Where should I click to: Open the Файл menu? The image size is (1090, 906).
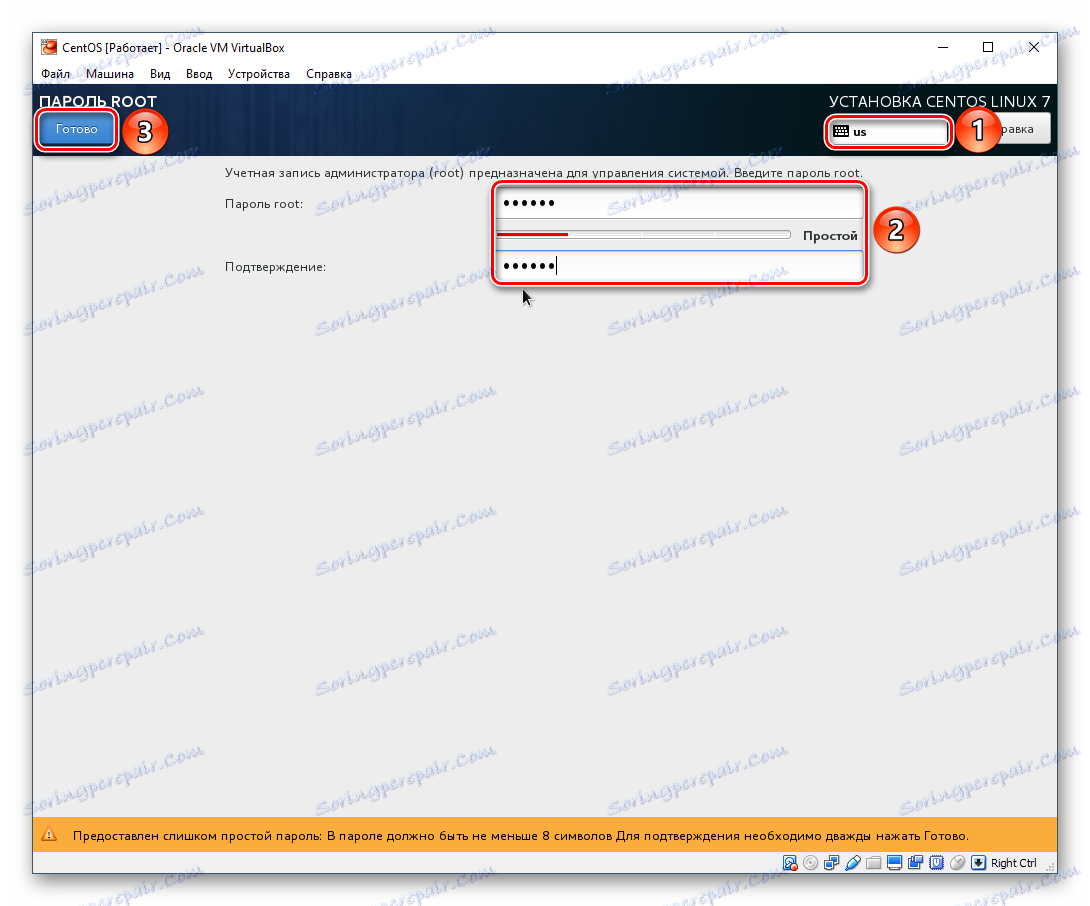(x=56, y=74)
